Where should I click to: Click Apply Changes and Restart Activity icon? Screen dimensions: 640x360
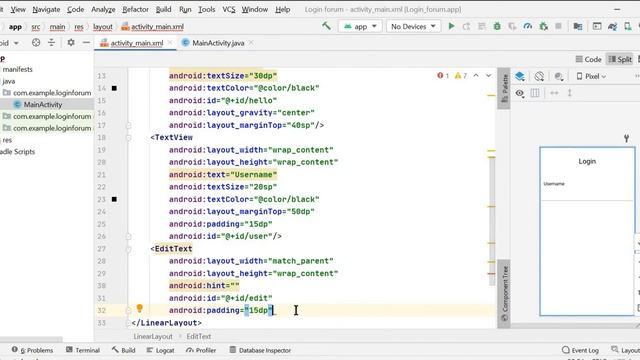pos(467,26)
